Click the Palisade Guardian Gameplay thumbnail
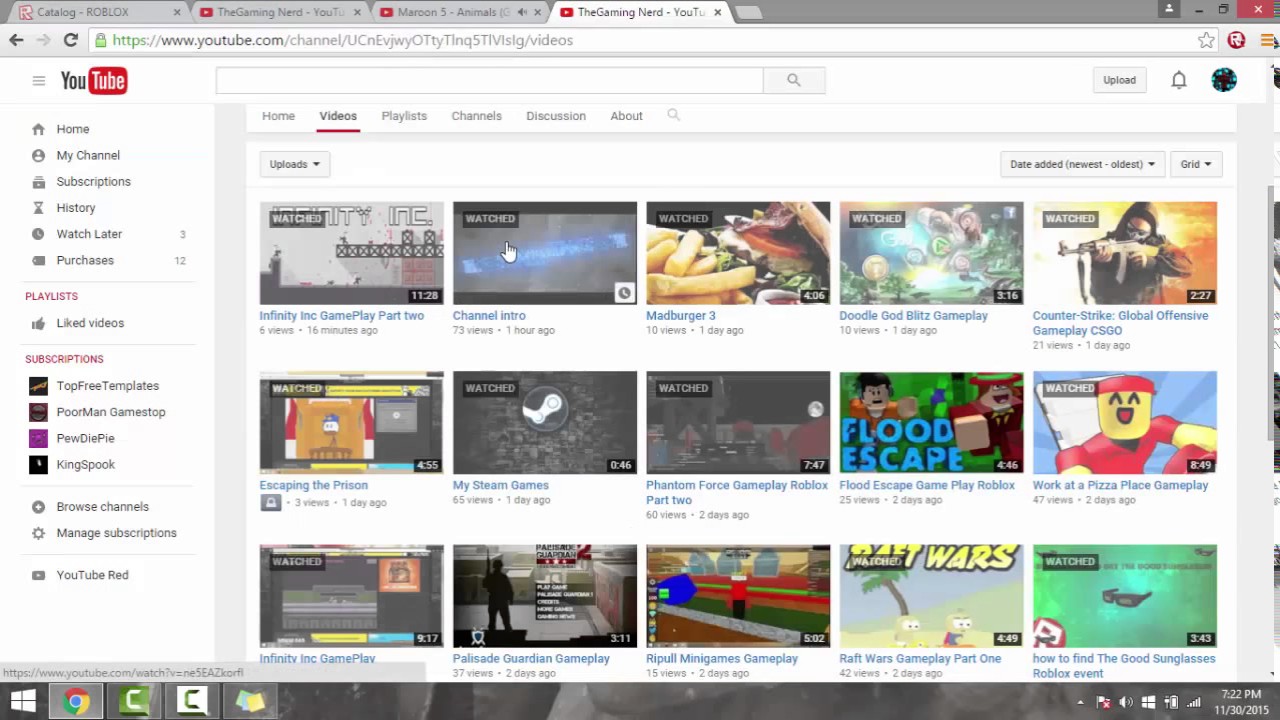 [544, 596]
